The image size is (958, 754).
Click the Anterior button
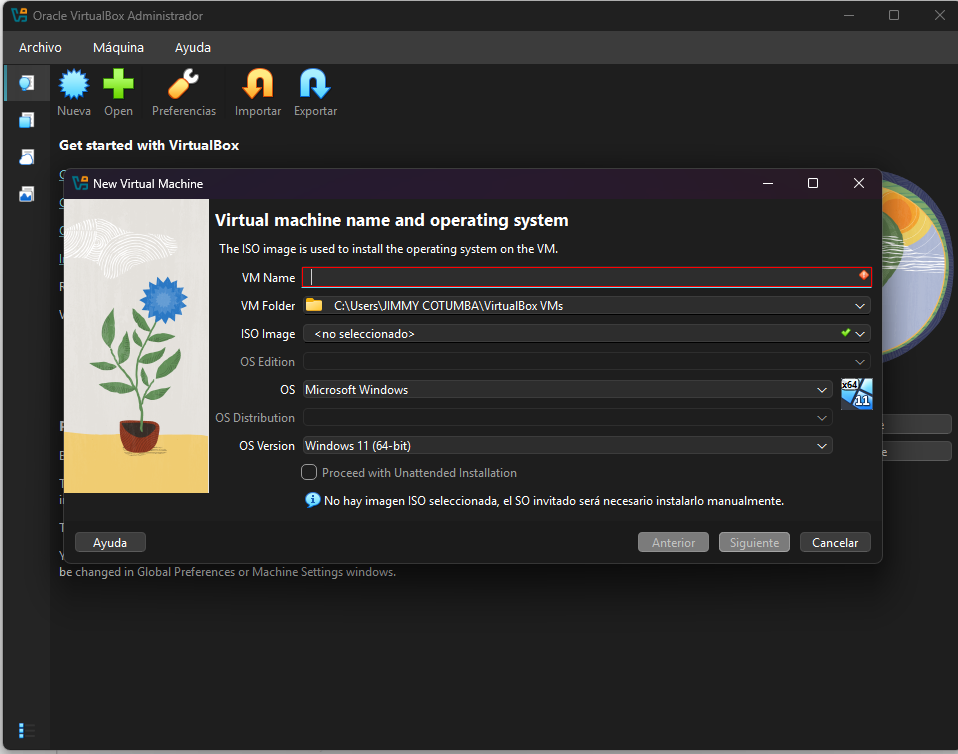click(673, 543)
